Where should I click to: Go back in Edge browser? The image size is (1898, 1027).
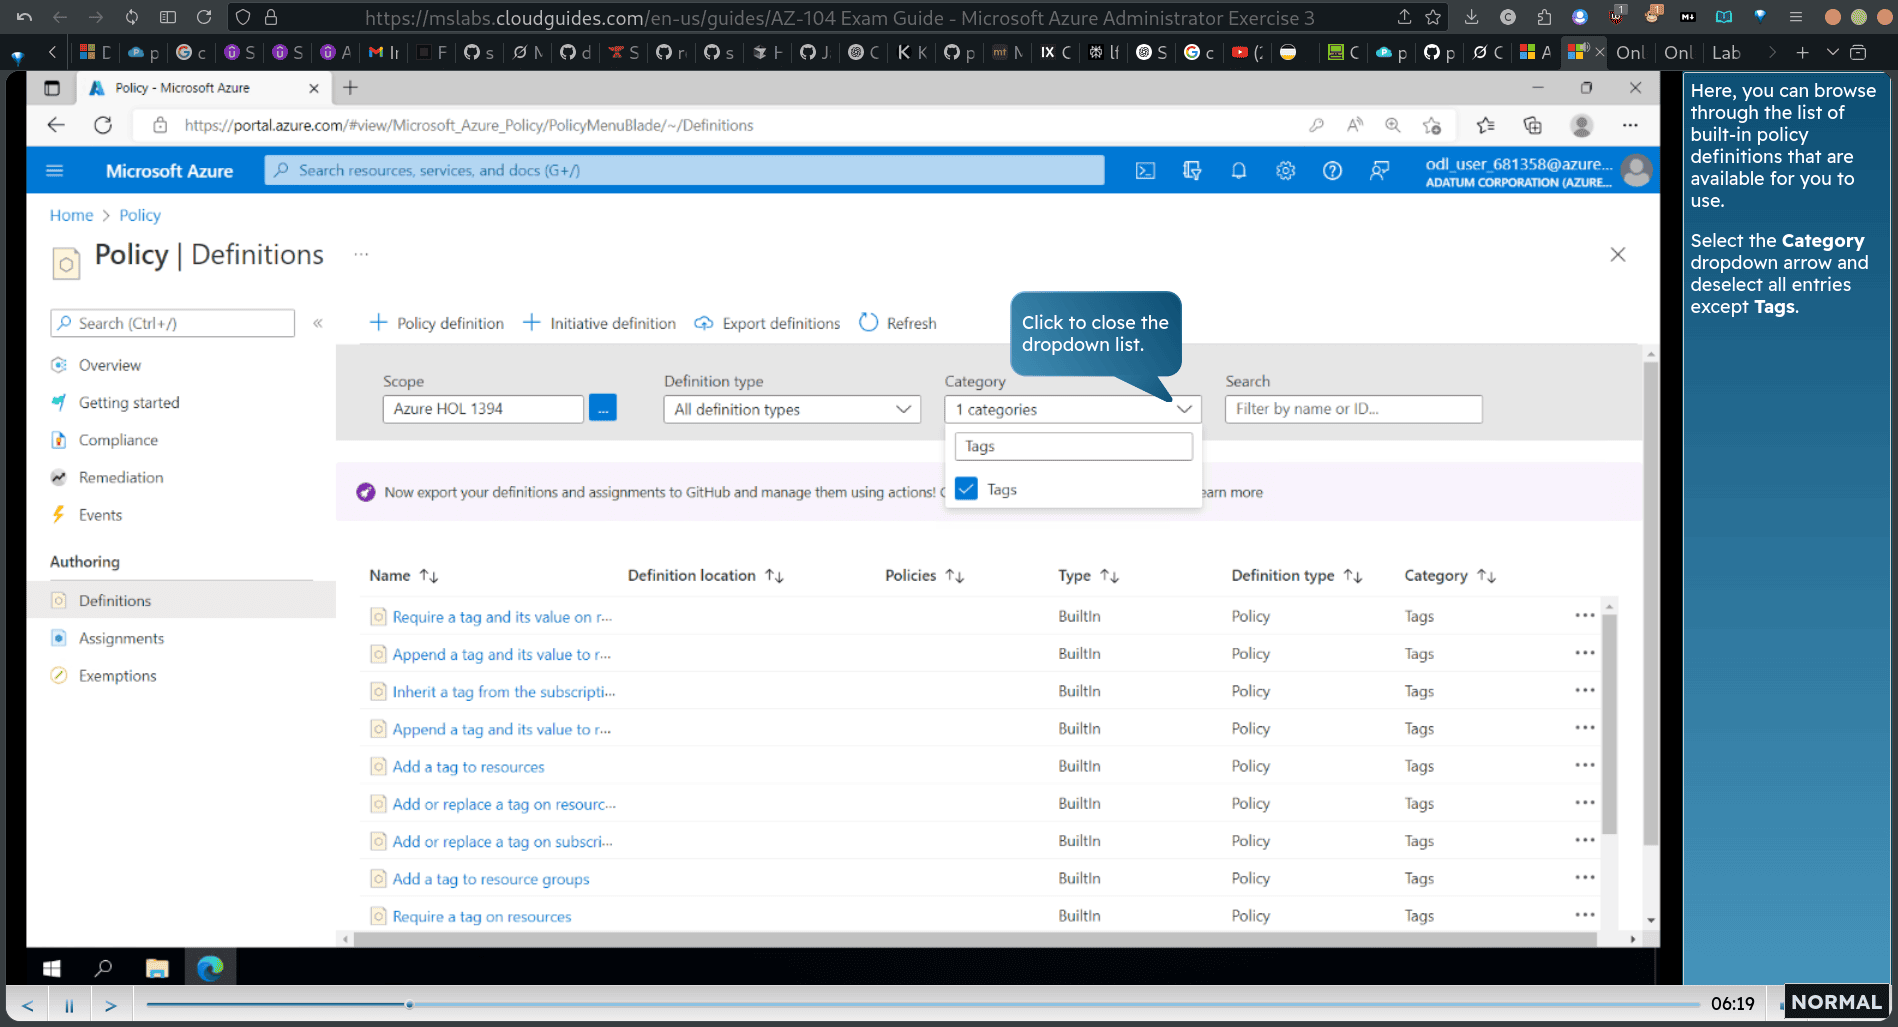(56, 125)
